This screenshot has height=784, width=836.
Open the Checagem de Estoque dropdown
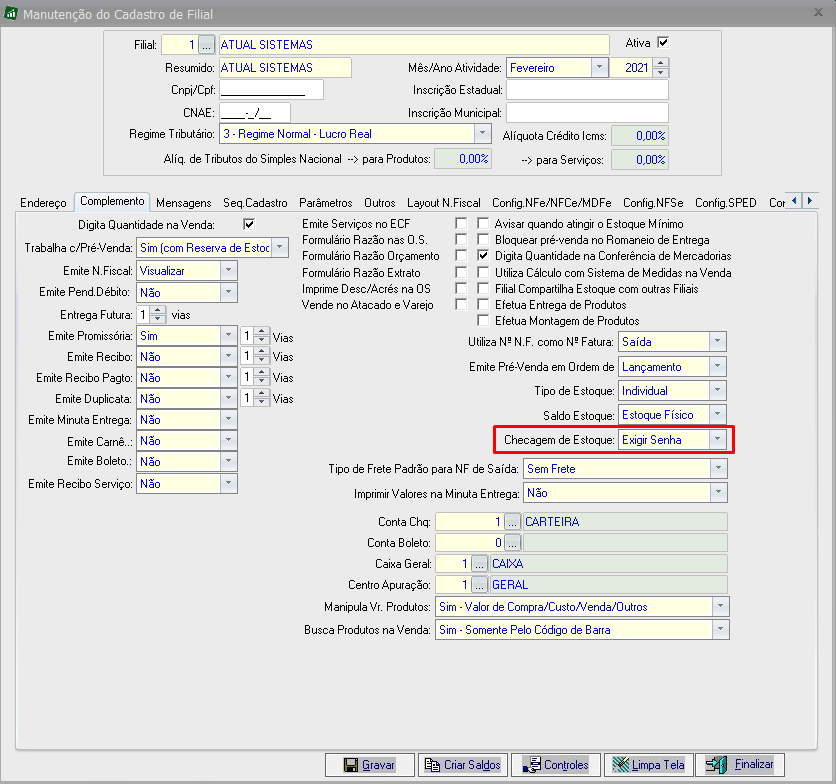click(x=718, y=439)
